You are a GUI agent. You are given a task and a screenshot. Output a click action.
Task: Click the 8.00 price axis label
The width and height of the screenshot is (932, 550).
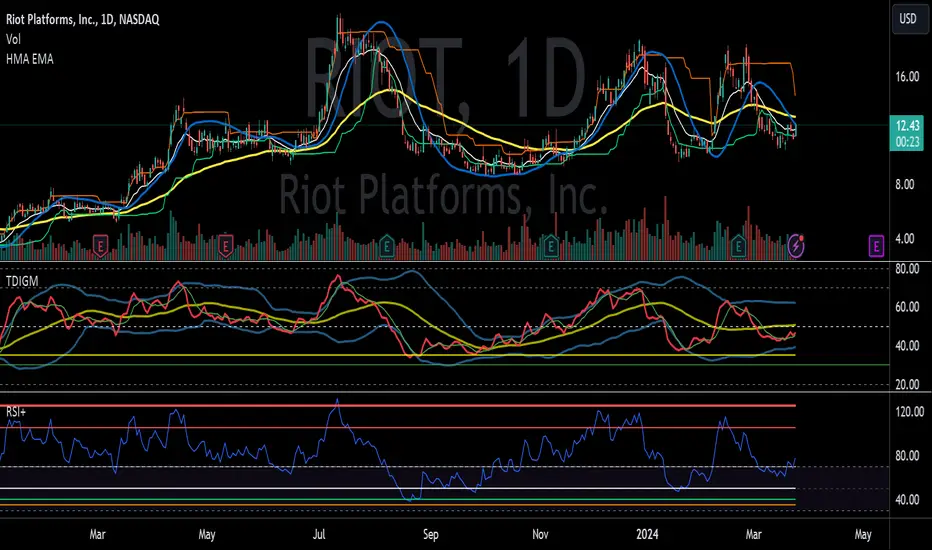(905, 184)
